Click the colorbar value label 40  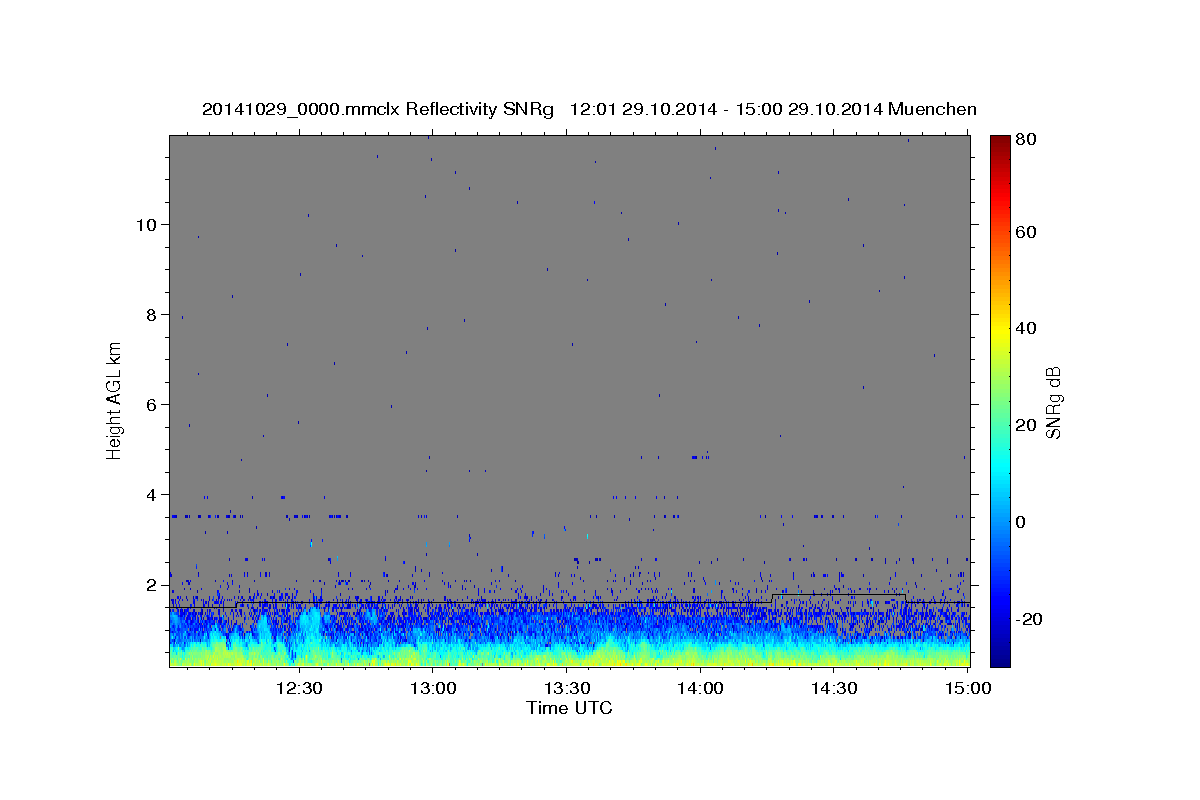tap(1027, 328)
